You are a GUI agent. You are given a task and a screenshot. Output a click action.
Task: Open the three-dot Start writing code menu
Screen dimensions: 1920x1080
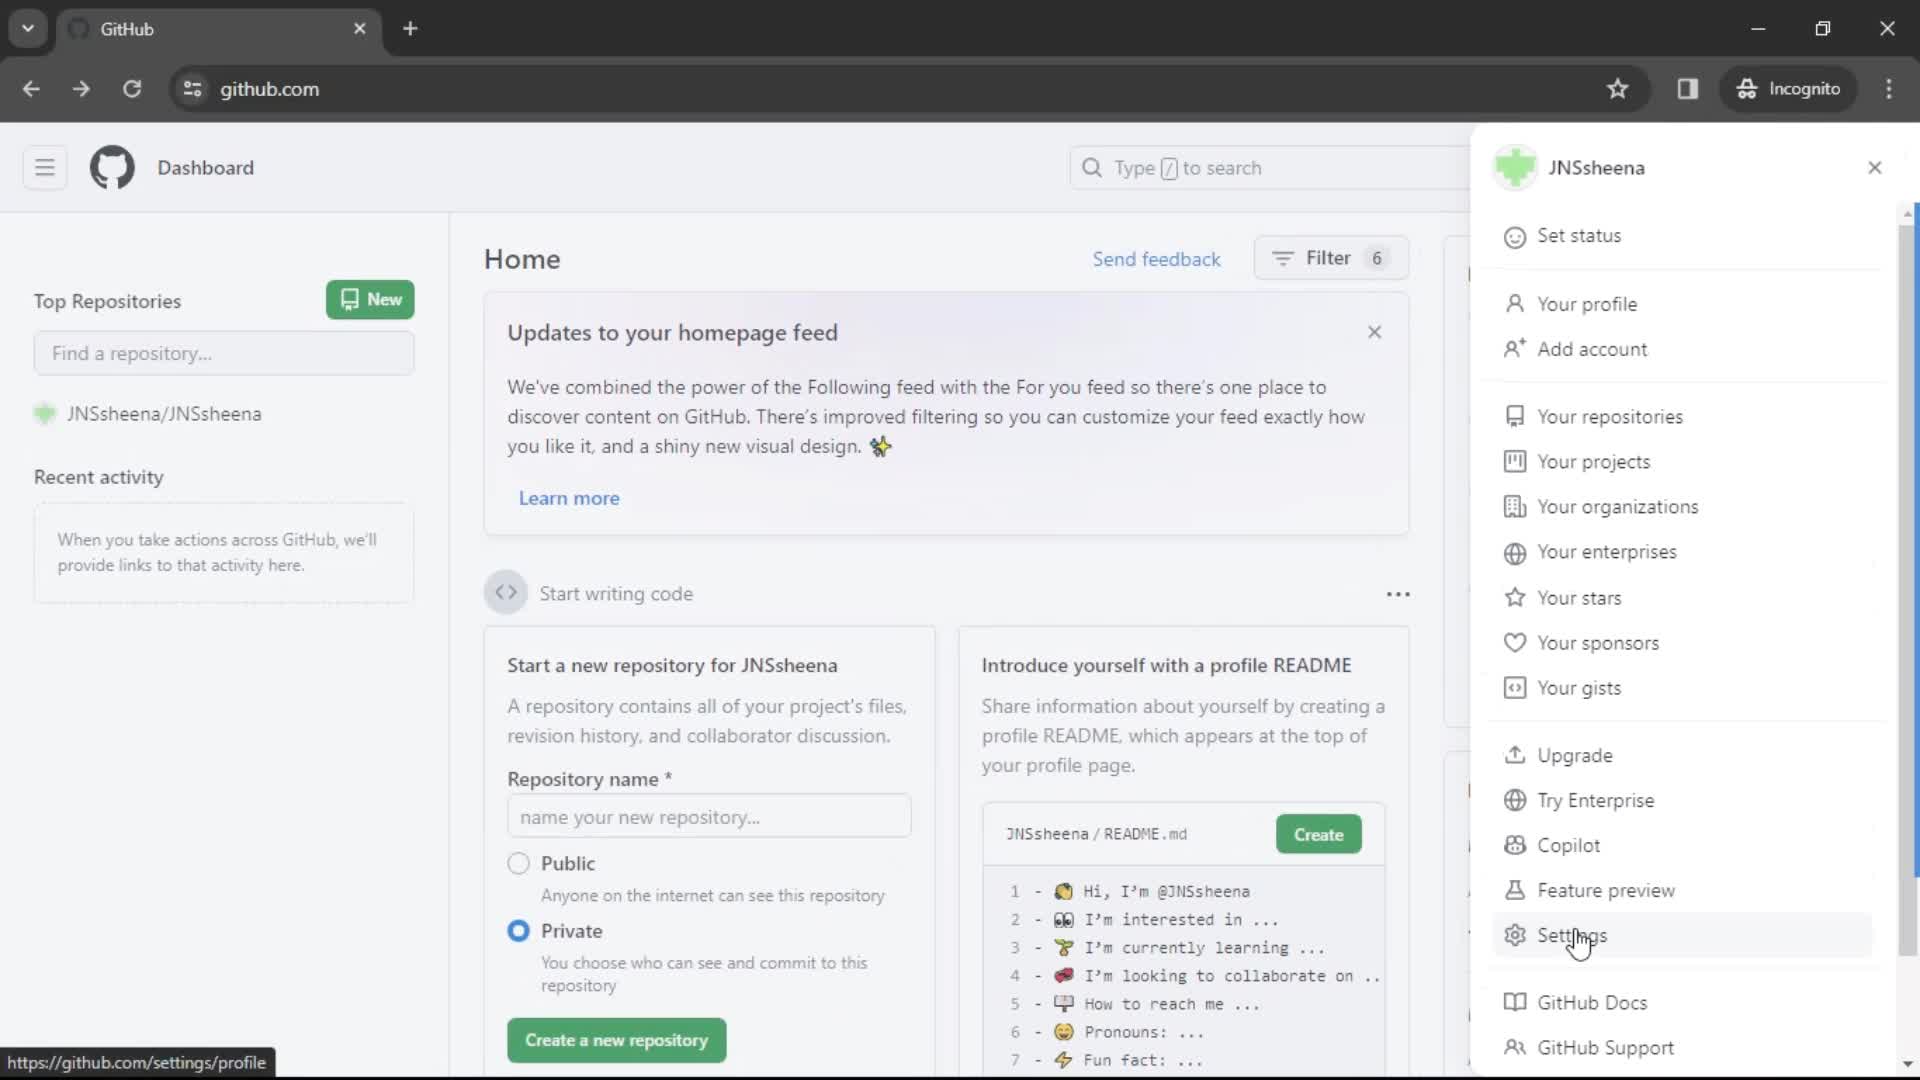1398,593
